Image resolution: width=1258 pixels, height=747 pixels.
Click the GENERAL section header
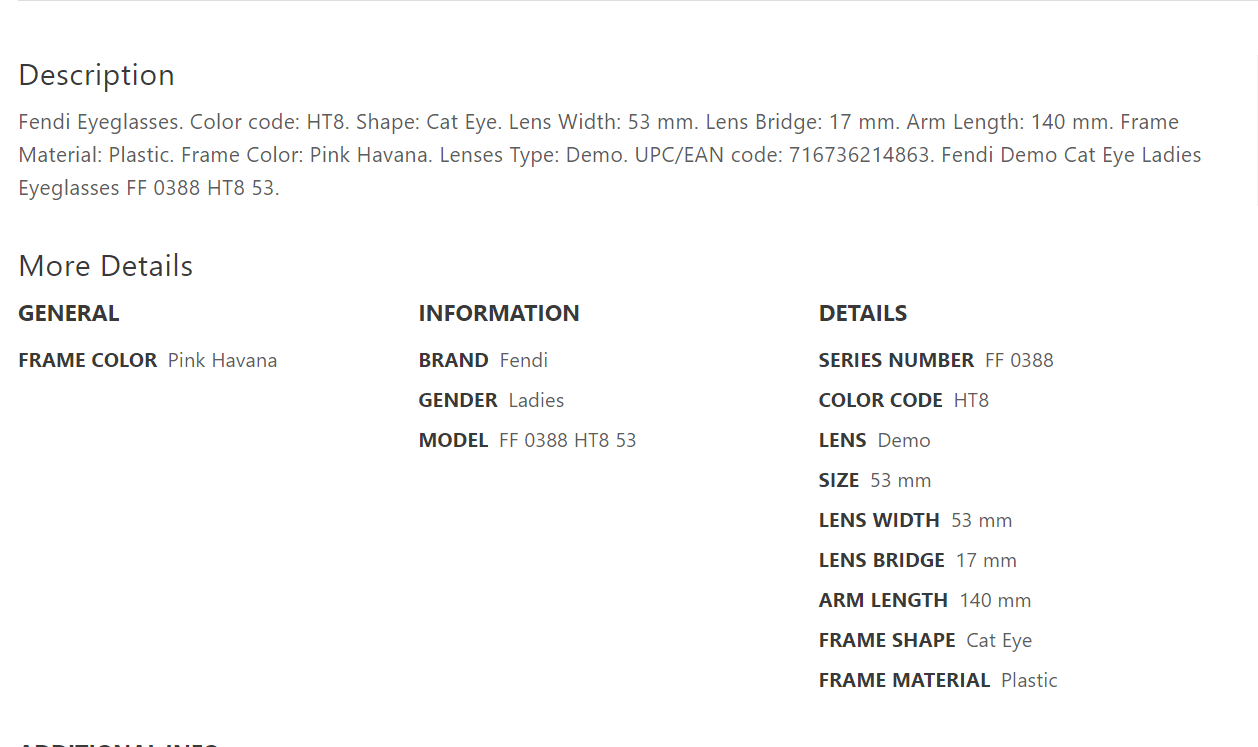pyautogui.click(x=68, y=313)
